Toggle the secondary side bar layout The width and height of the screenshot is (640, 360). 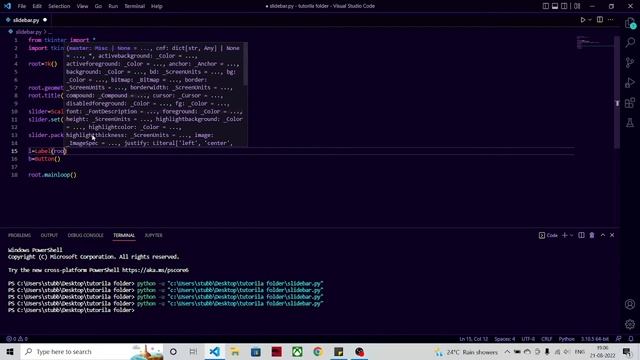(x=564, y=6)
